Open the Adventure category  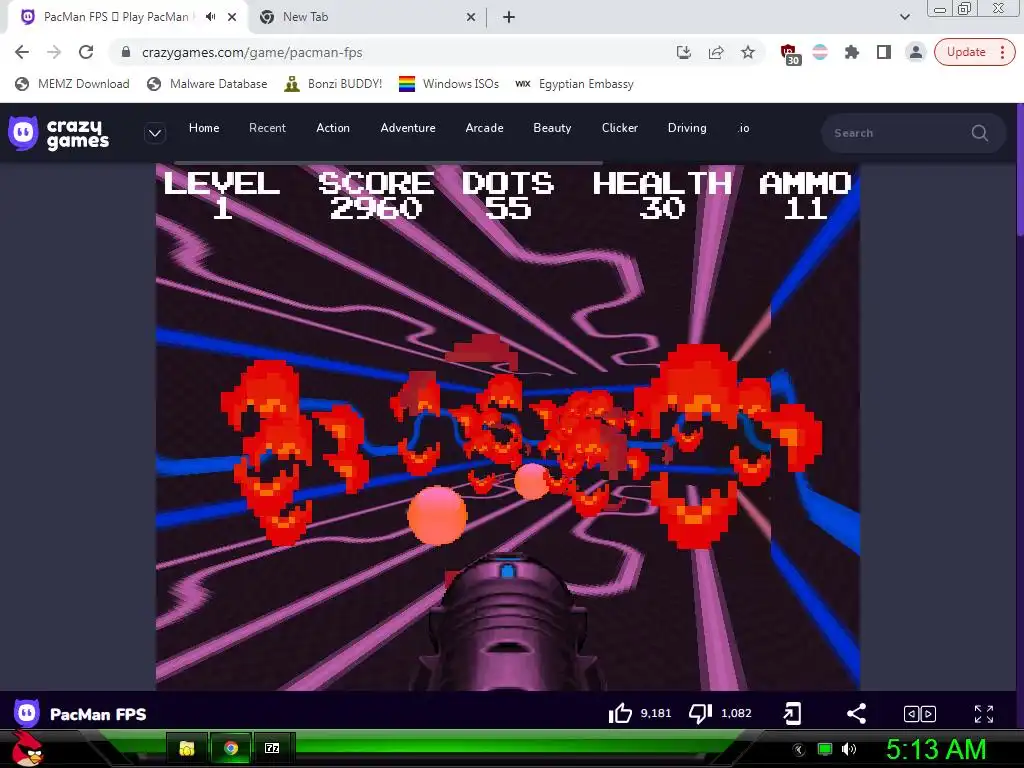pos(408,128)
